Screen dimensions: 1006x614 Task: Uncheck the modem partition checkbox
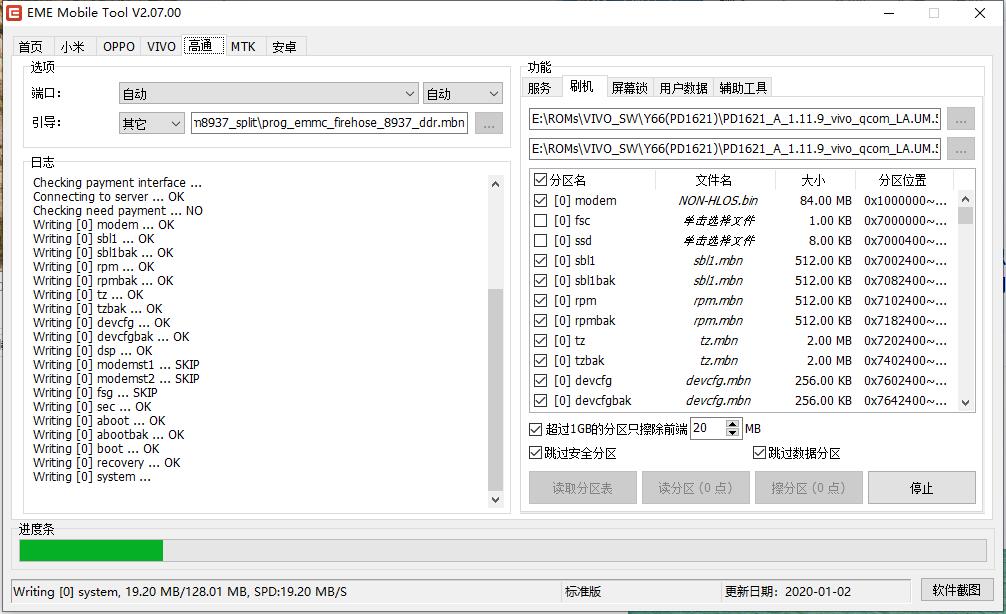click(x=541, y=201)
